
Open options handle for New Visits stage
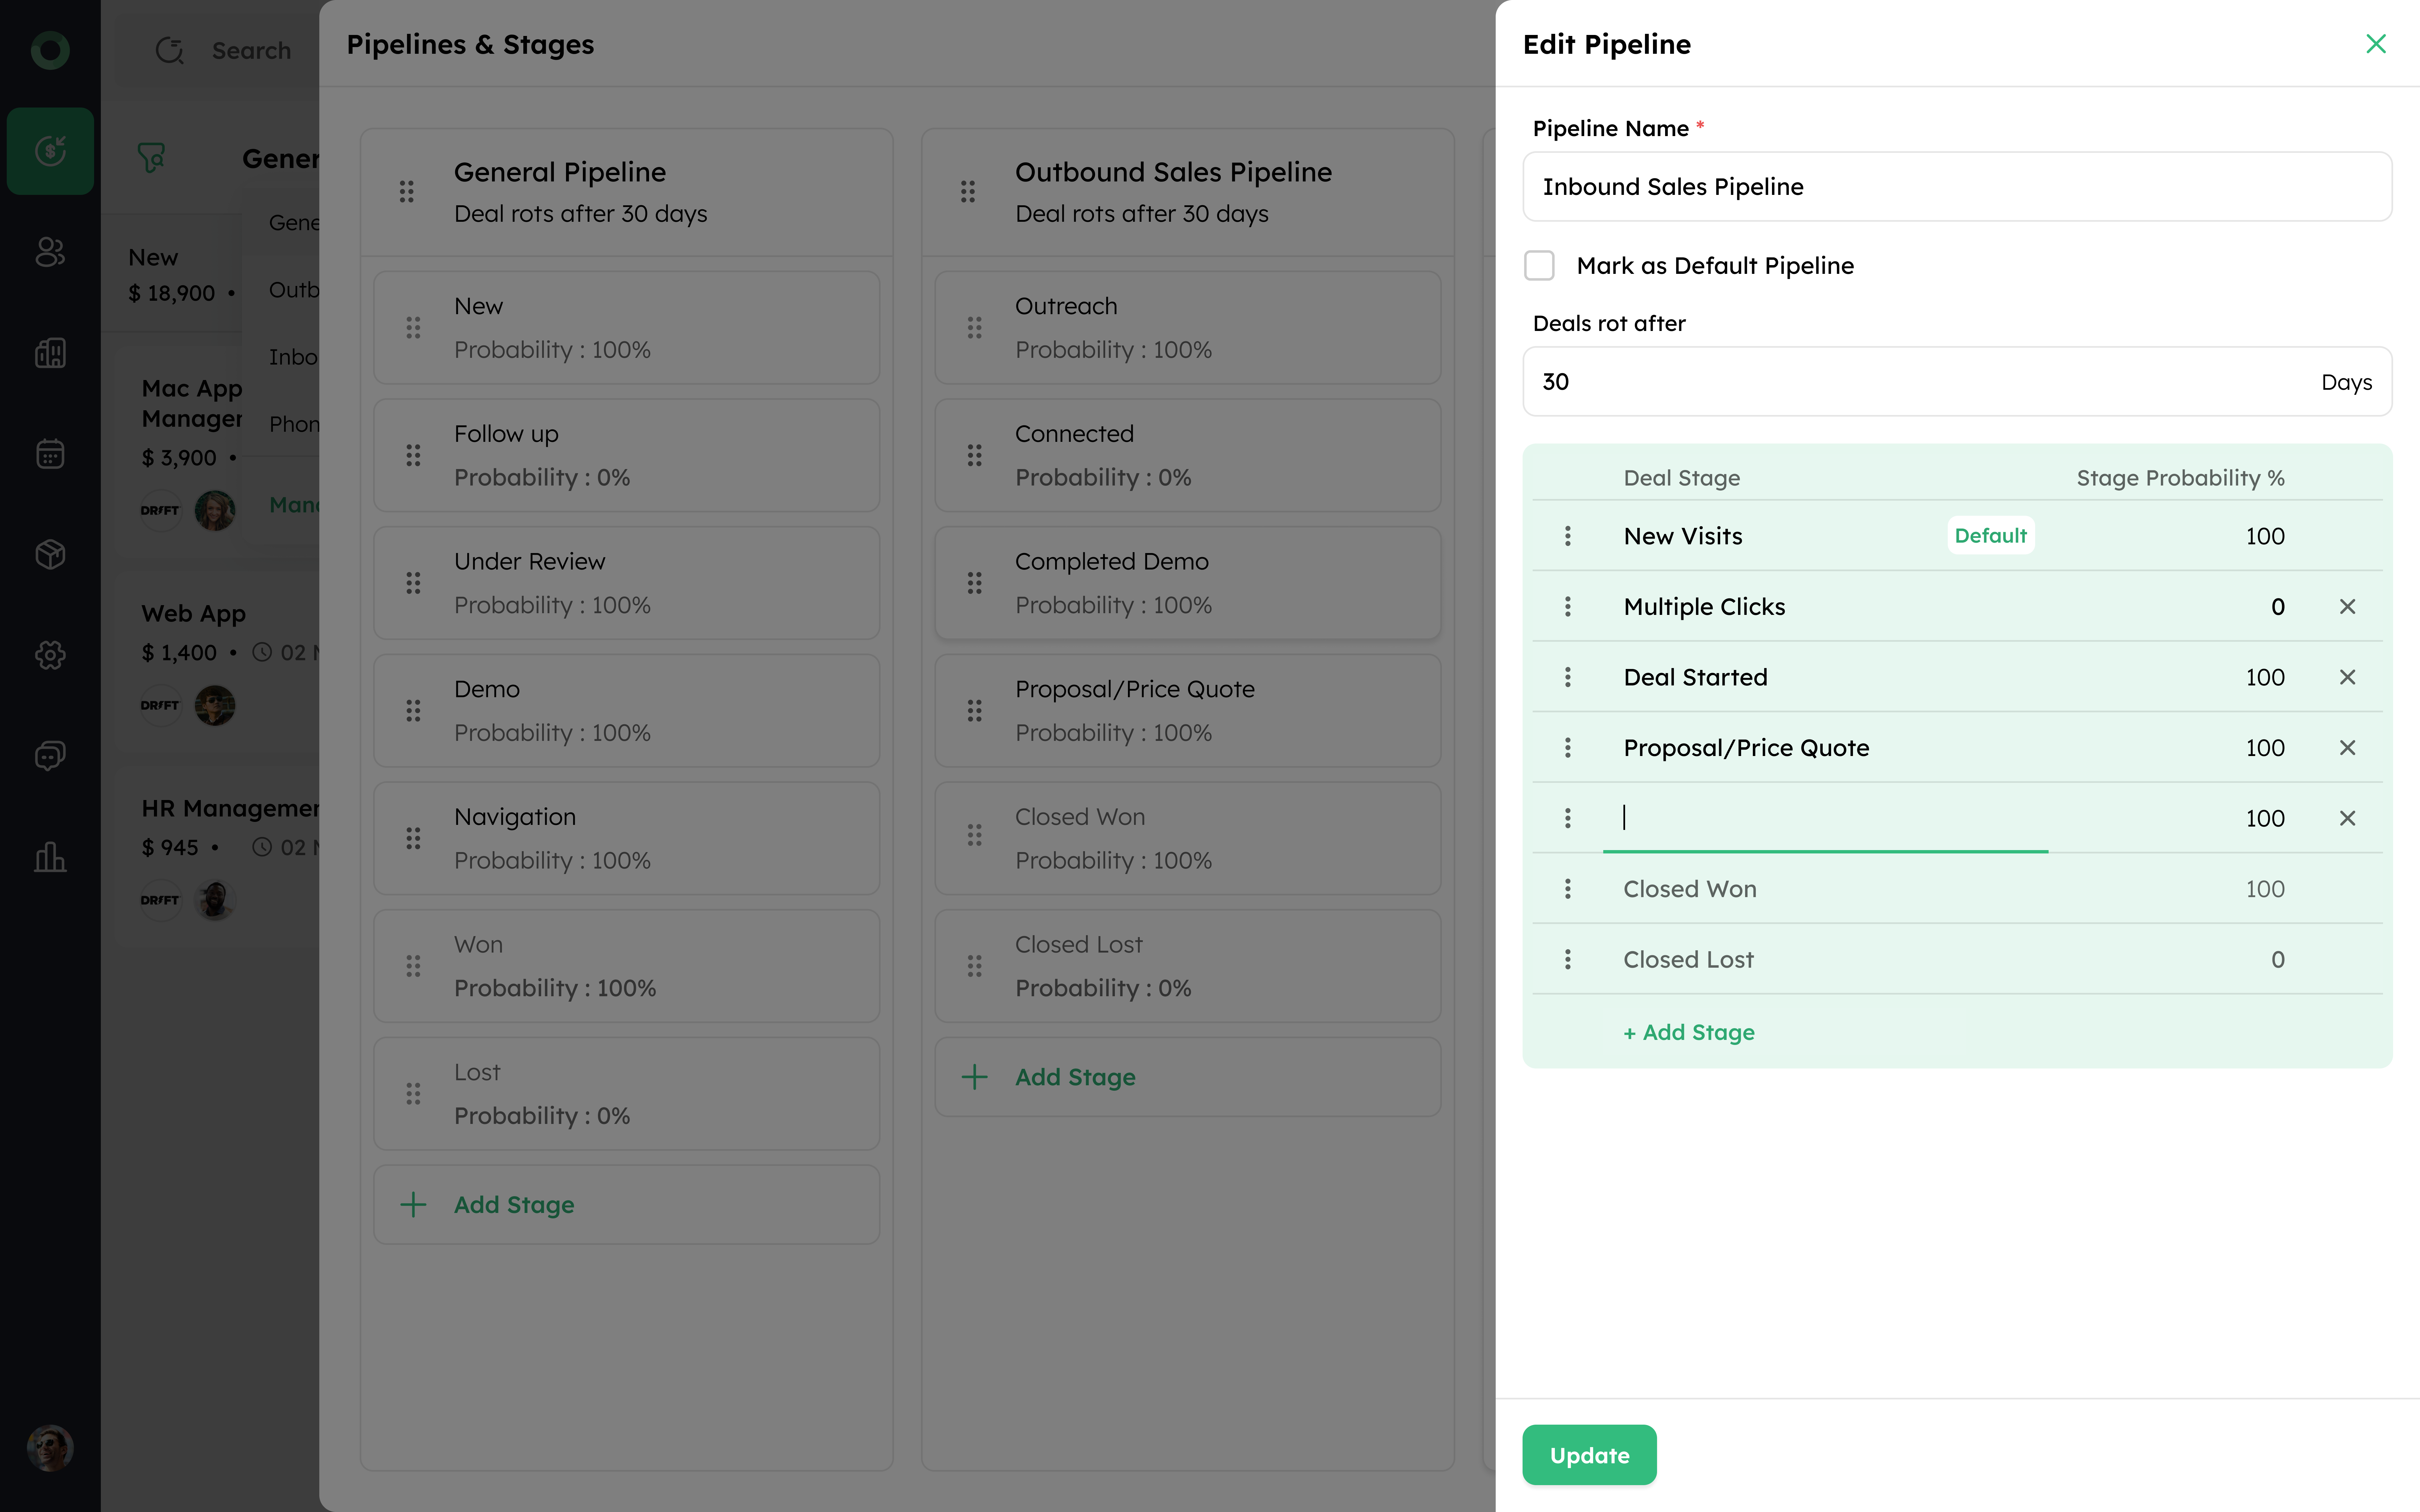(1568, 536)
